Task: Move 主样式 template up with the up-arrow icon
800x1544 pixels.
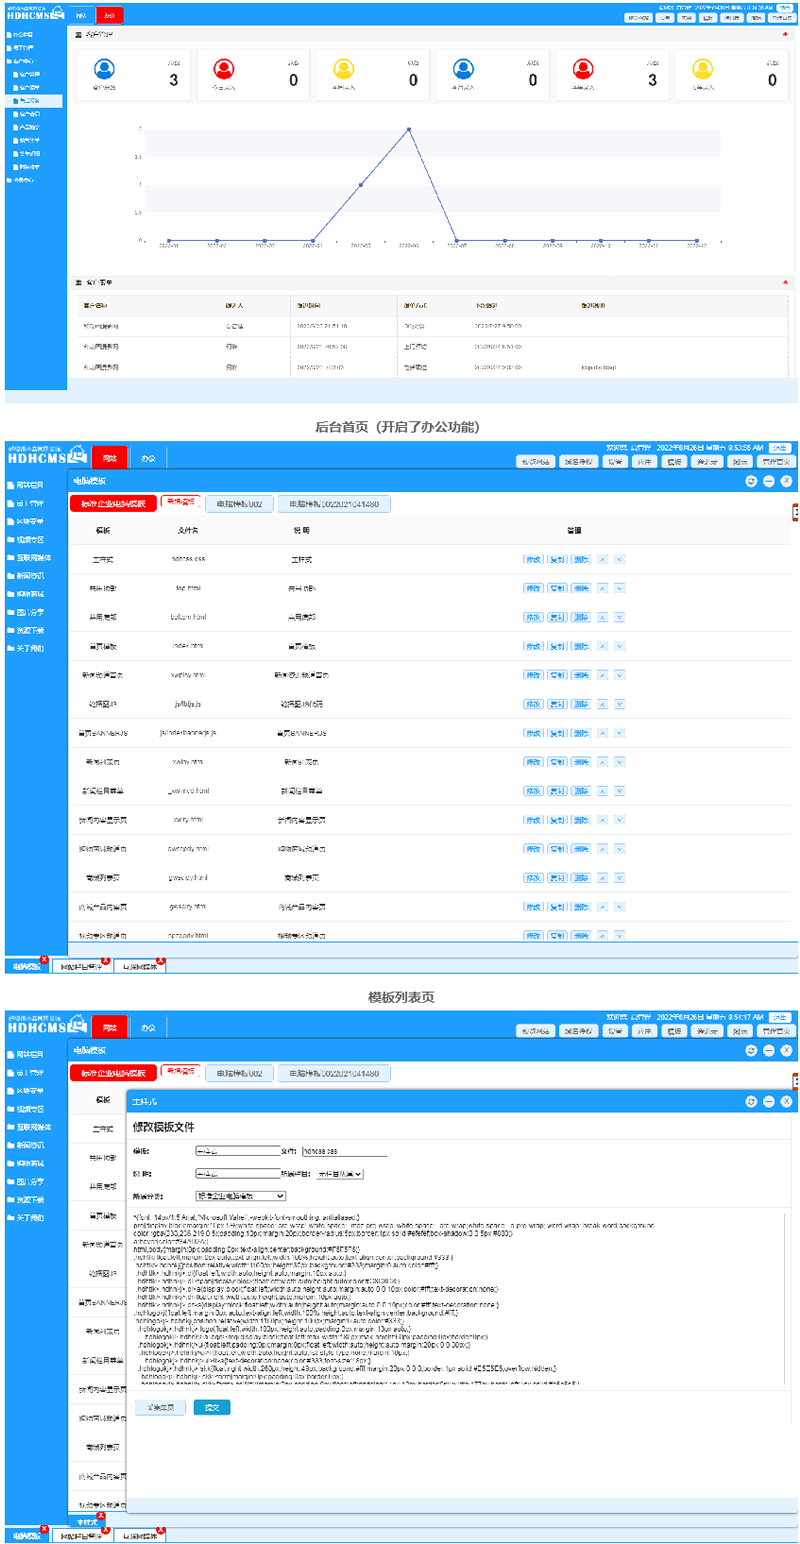Action: (x=603, y=558)
